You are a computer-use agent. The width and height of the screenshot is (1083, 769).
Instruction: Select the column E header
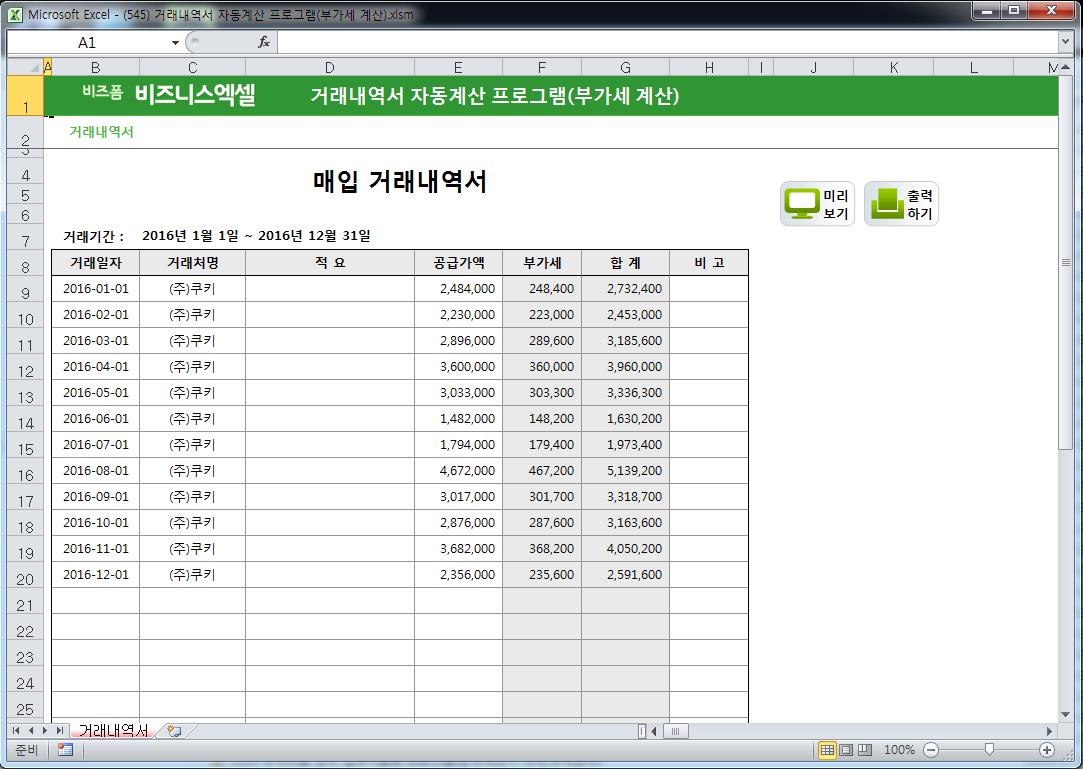[x=457, y=67]
